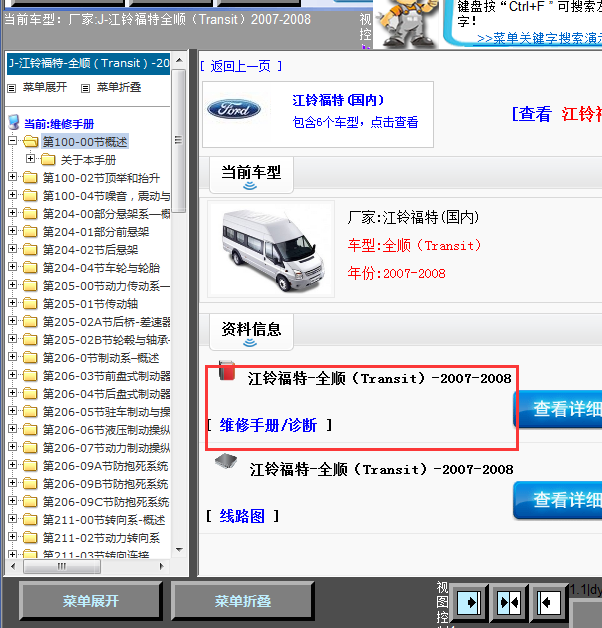Click 查看详细 button beside 线路图
This screenshot has width=602, height=628.
point(558,500)
